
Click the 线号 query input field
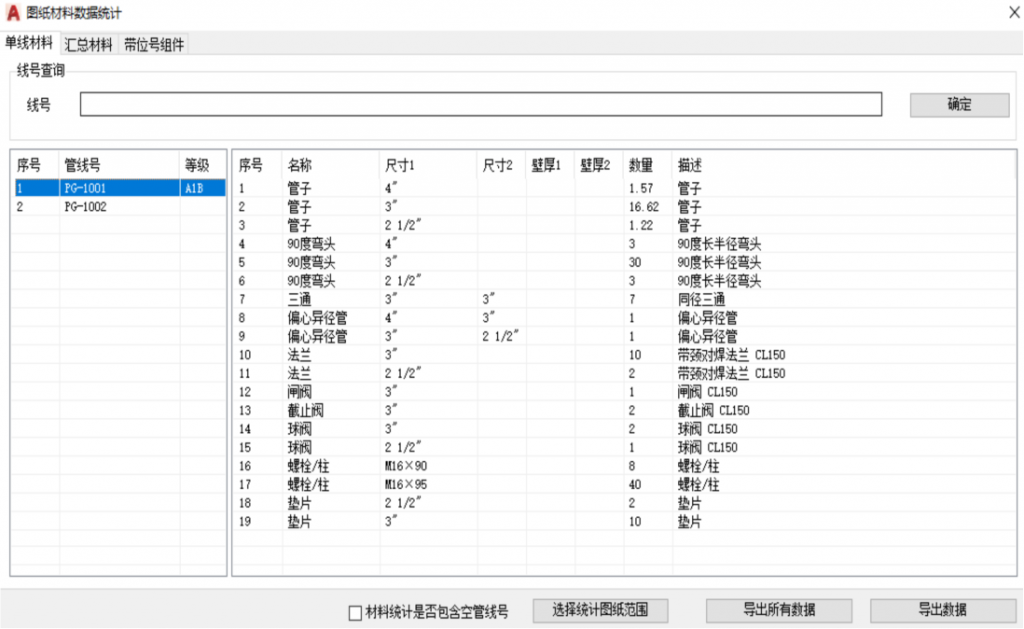[480, 104]
